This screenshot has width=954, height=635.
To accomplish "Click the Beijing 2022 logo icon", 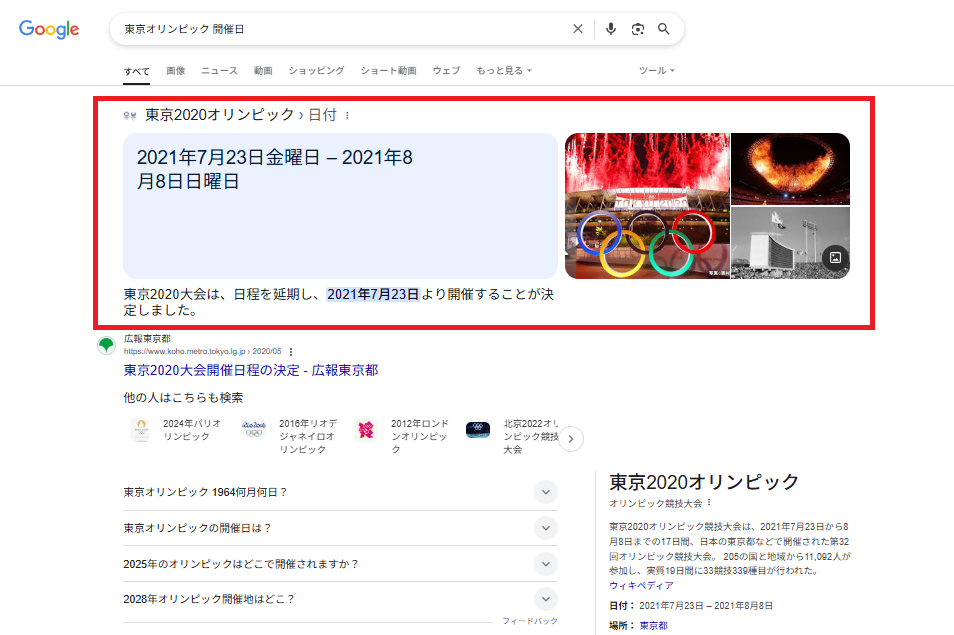I will click(478, 429).
